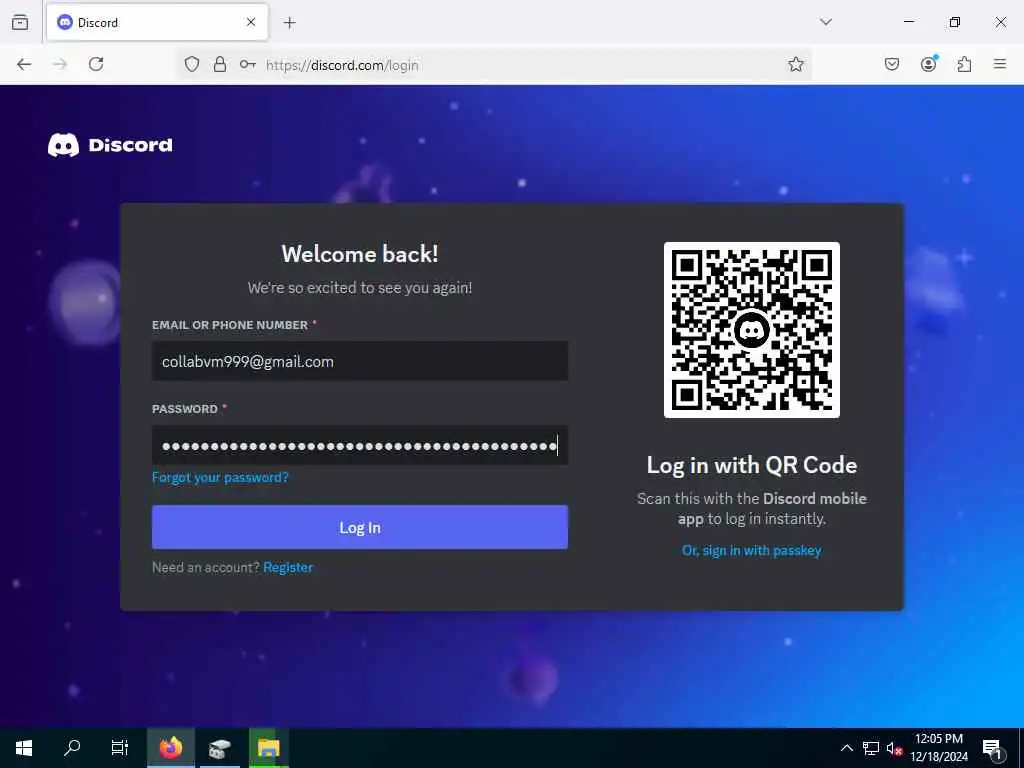The width and height of the screenshot is (1024, 768).
Task: View site security via the padlock icon
Action: point(220,64)
